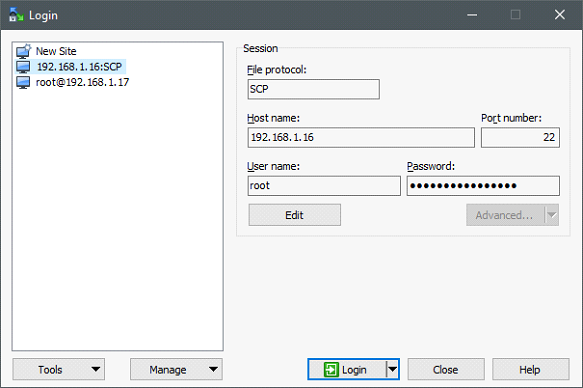Click the Host name label

(x=273, y=118)
